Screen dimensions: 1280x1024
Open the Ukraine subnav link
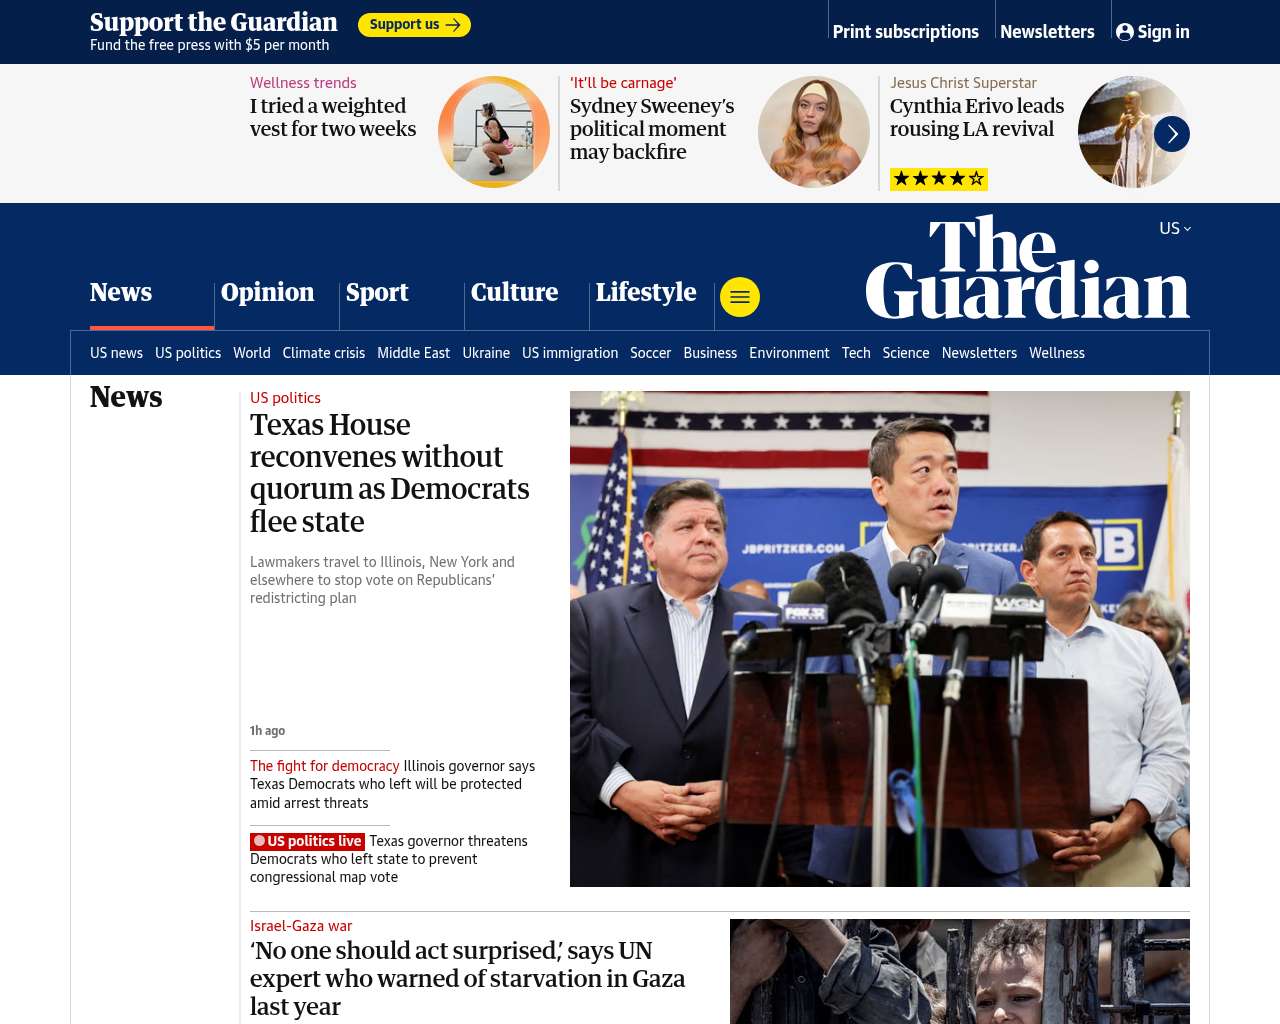click(486, 353)
